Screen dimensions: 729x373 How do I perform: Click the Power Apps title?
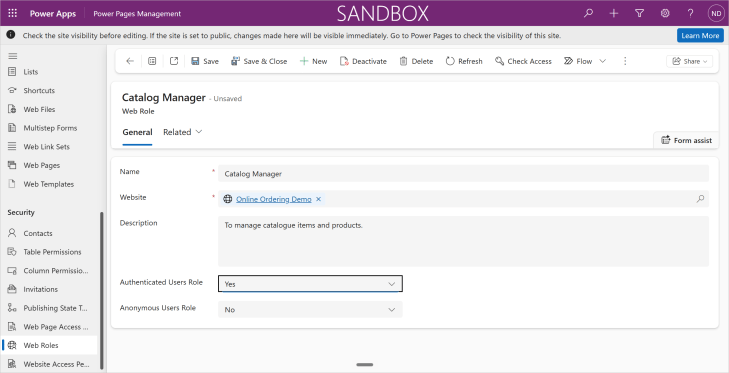[x=53, y=13]
